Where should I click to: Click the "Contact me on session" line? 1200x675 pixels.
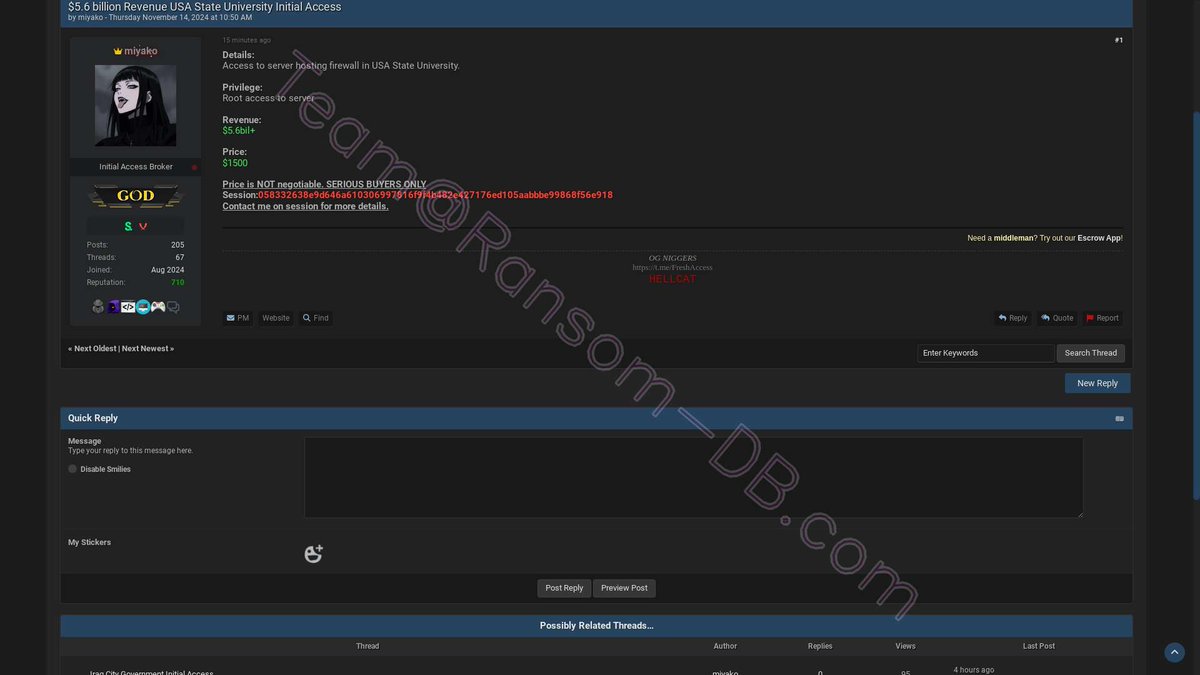coord(305,206)
